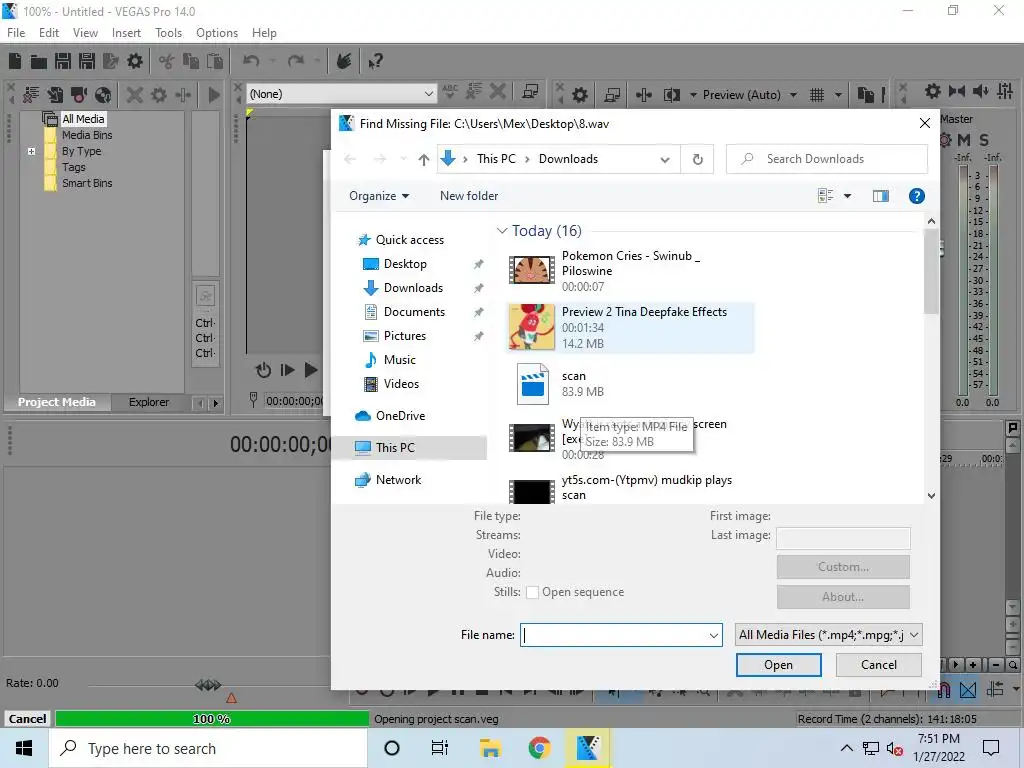Viewport: 1024px width, 768px height.
Task: Click the 100% progress bar
Action: pos(212,719)
